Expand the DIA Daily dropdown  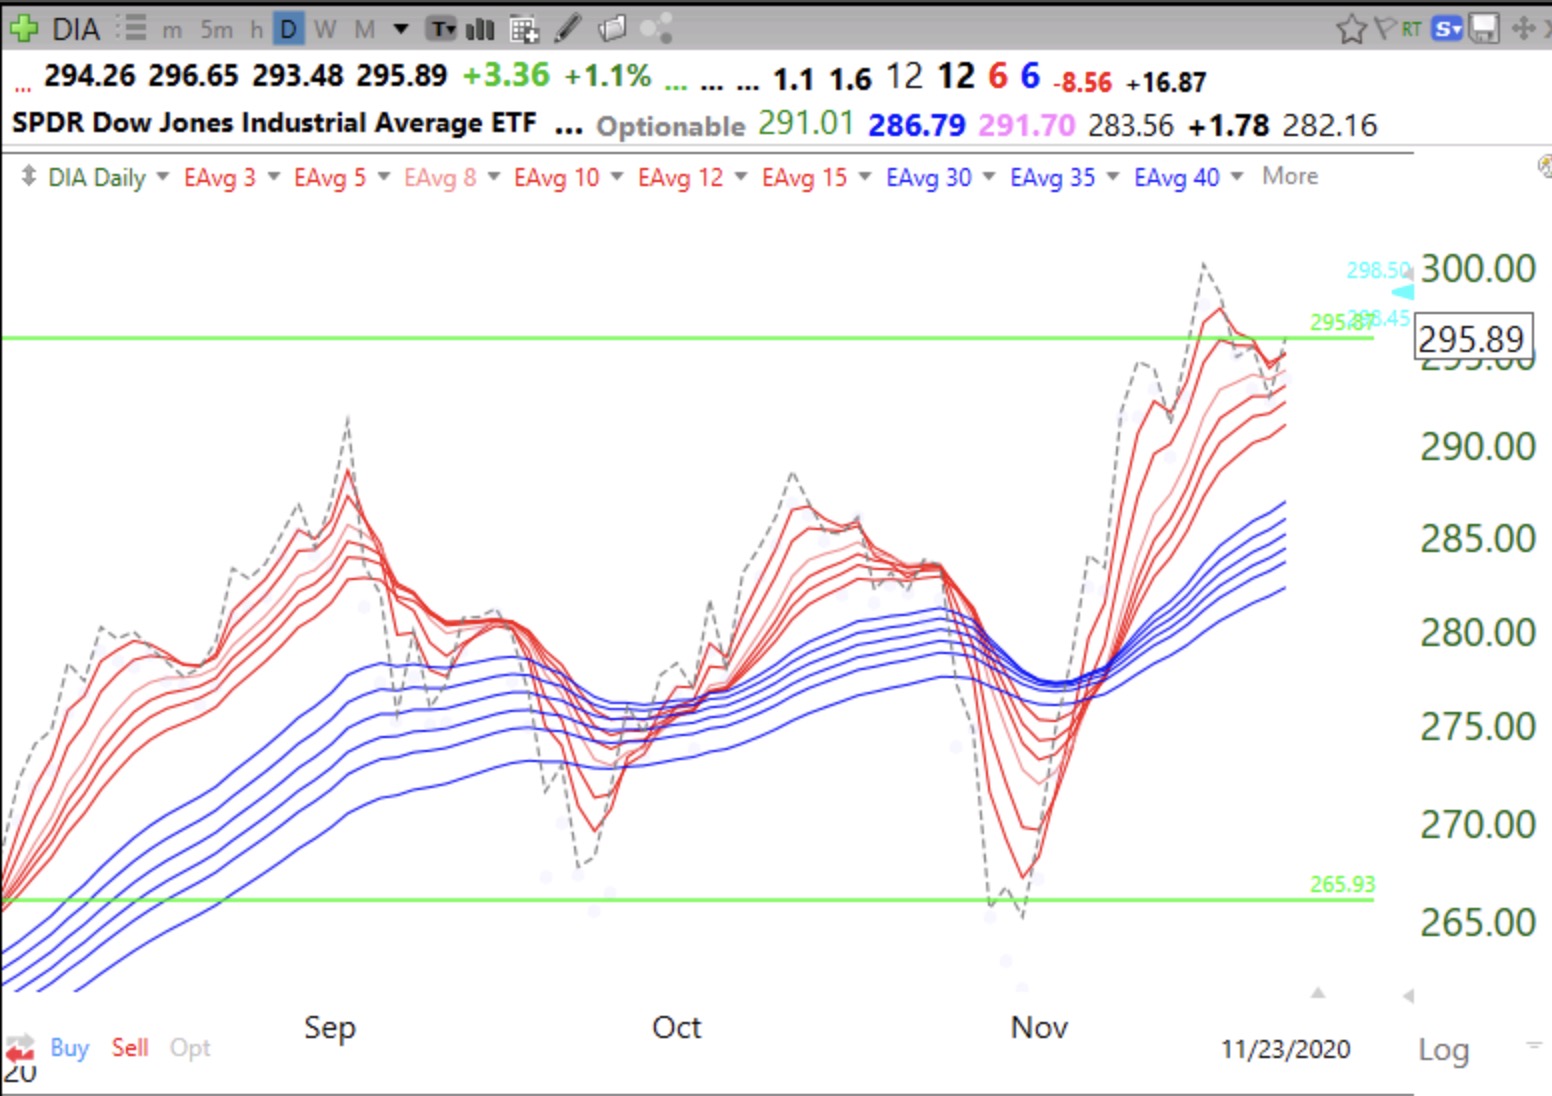[163, 176]
